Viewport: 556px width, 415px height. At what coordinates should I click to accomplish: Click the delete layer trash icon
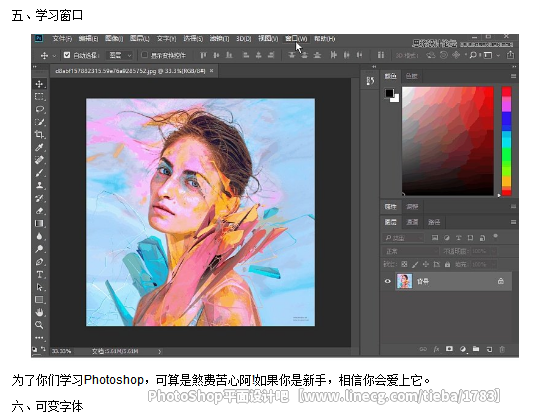coord(502,349)
